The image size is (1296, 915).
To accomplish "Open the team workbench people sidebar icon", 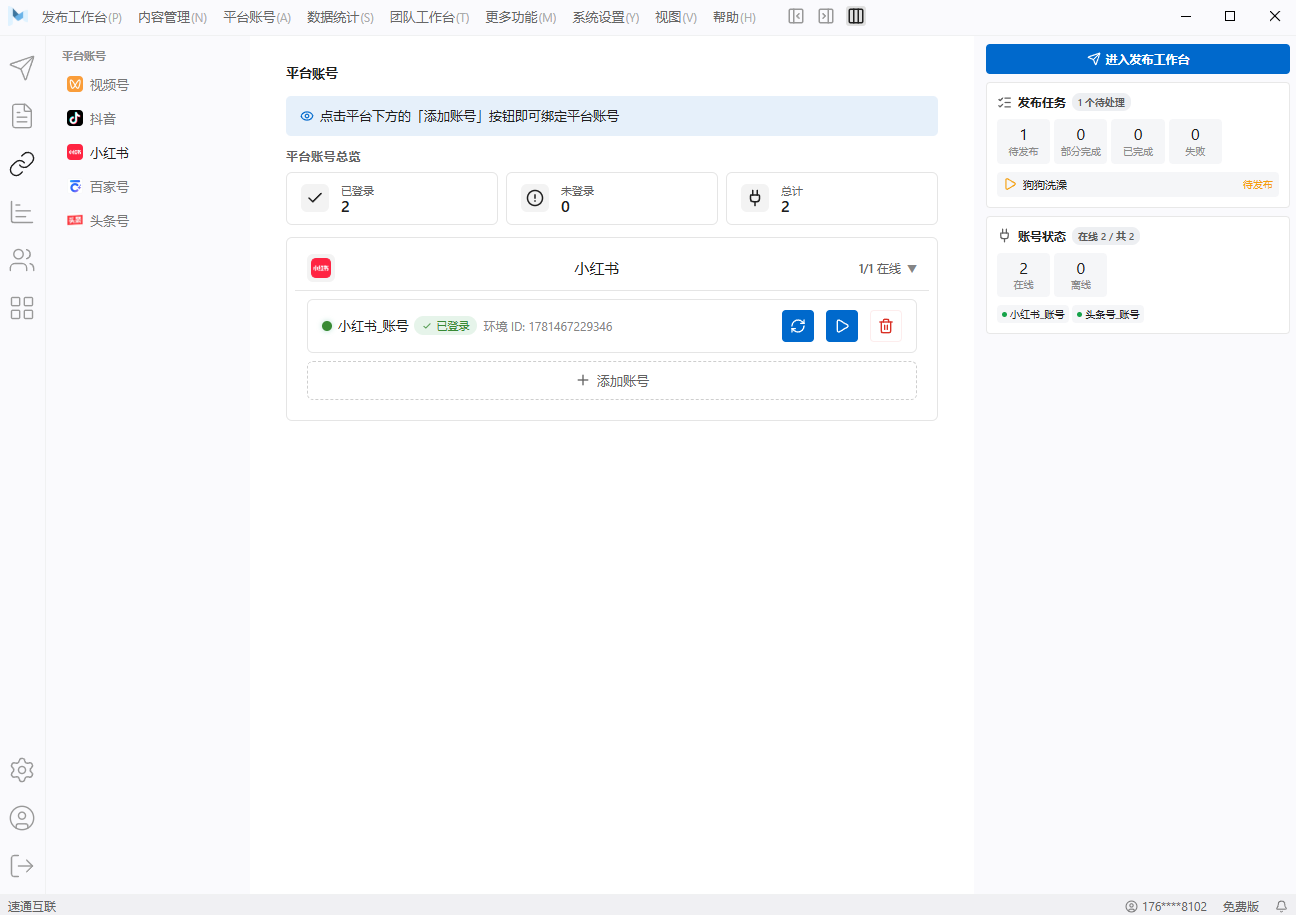I will tap(22, 260).
